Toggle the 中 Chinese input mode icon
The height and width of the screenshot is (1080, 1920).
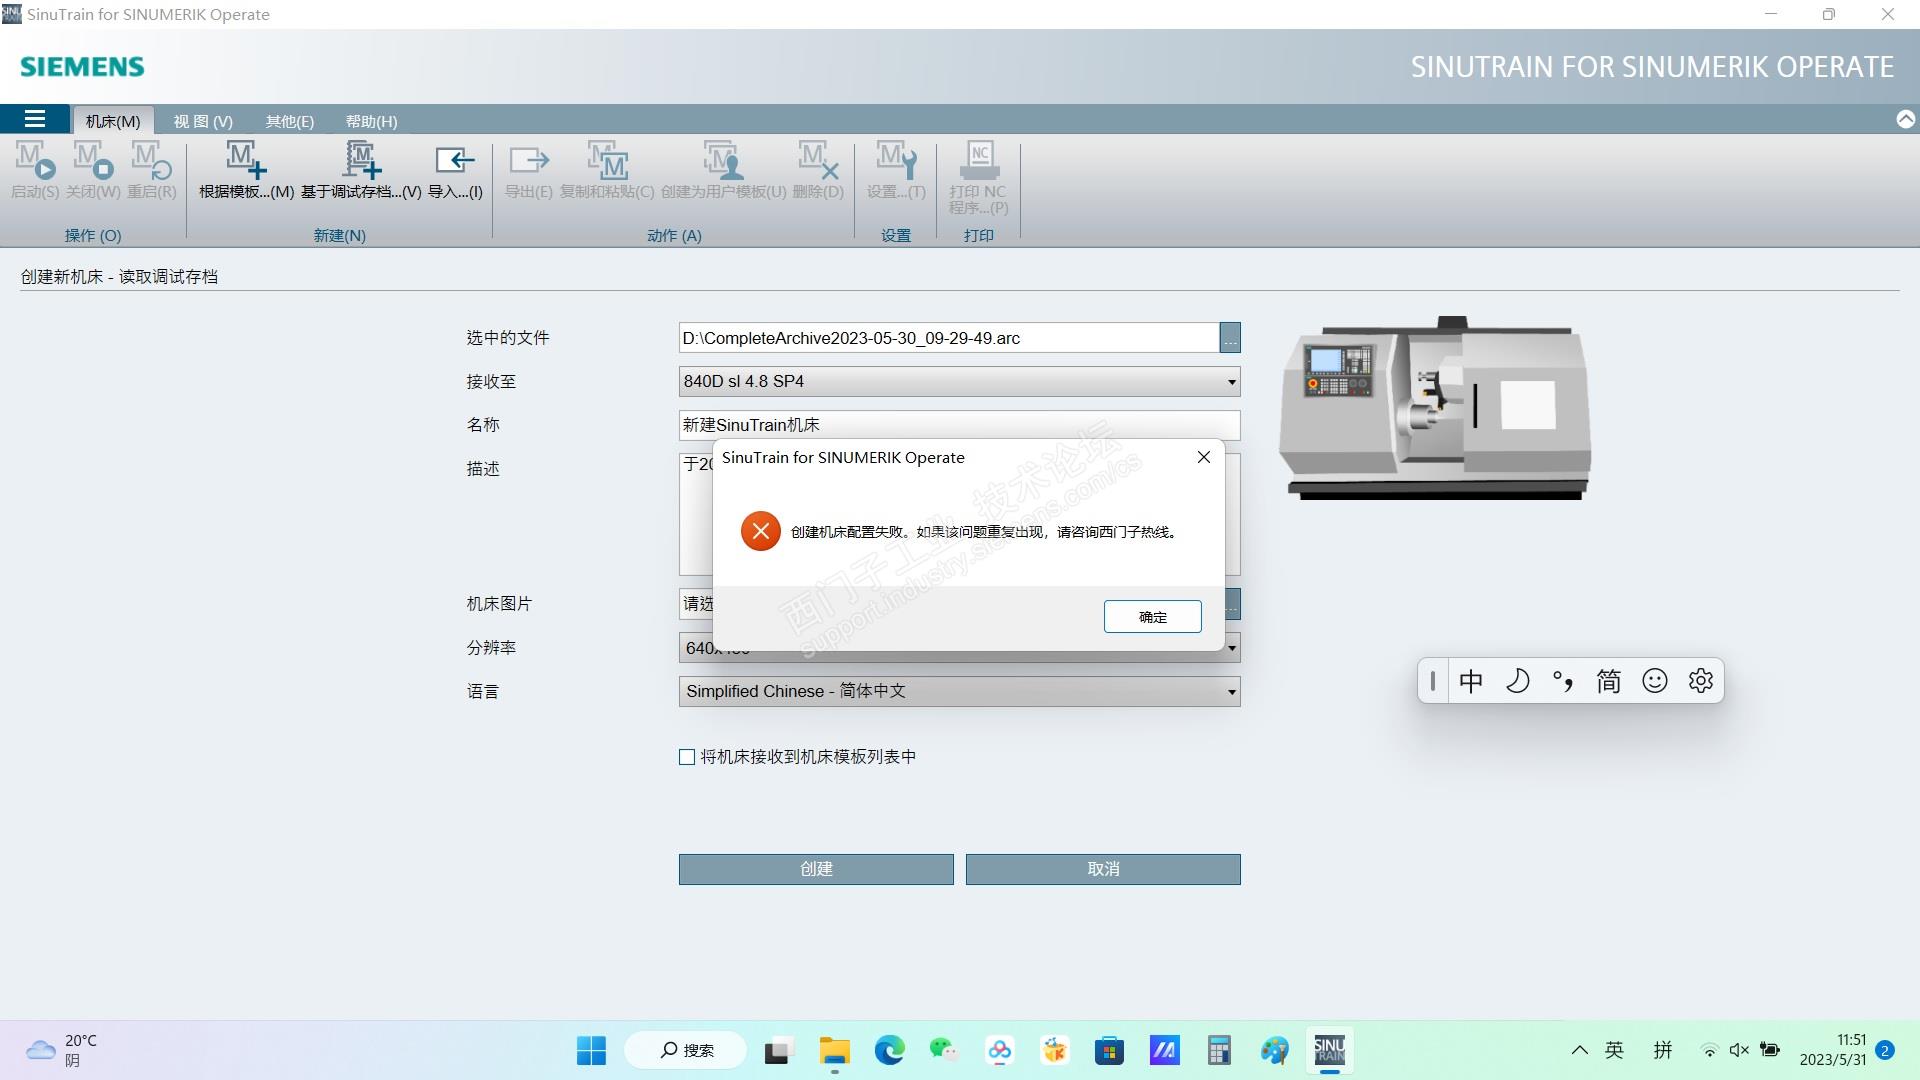(x=1470, y=681)
